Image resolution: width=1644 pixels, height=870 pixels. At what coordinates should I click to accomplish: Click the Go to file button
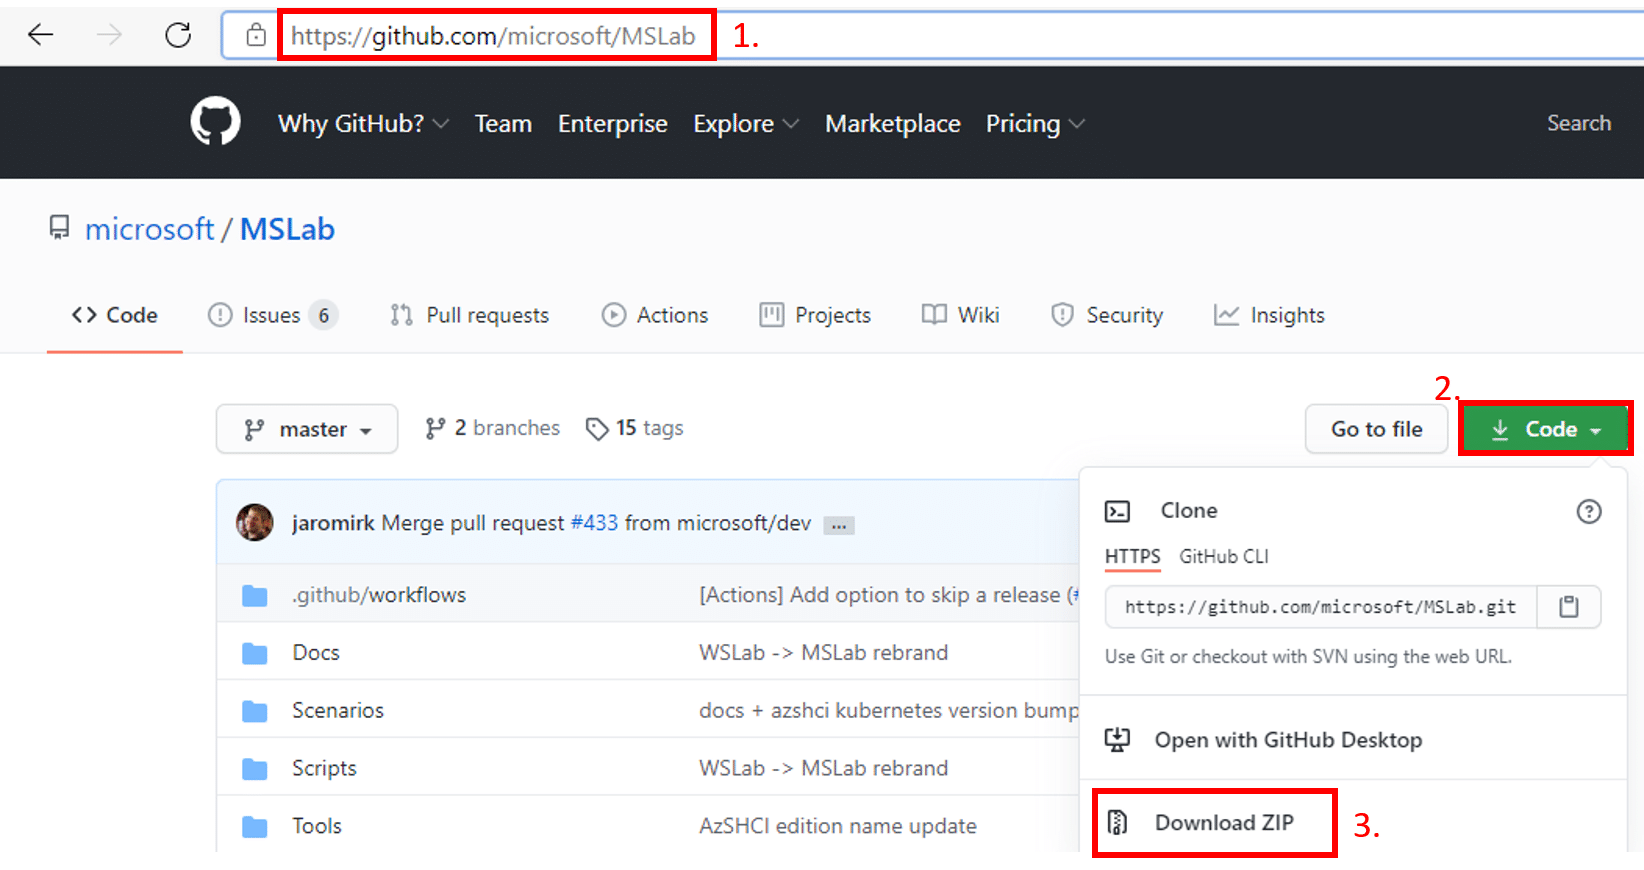point(1376,429)
